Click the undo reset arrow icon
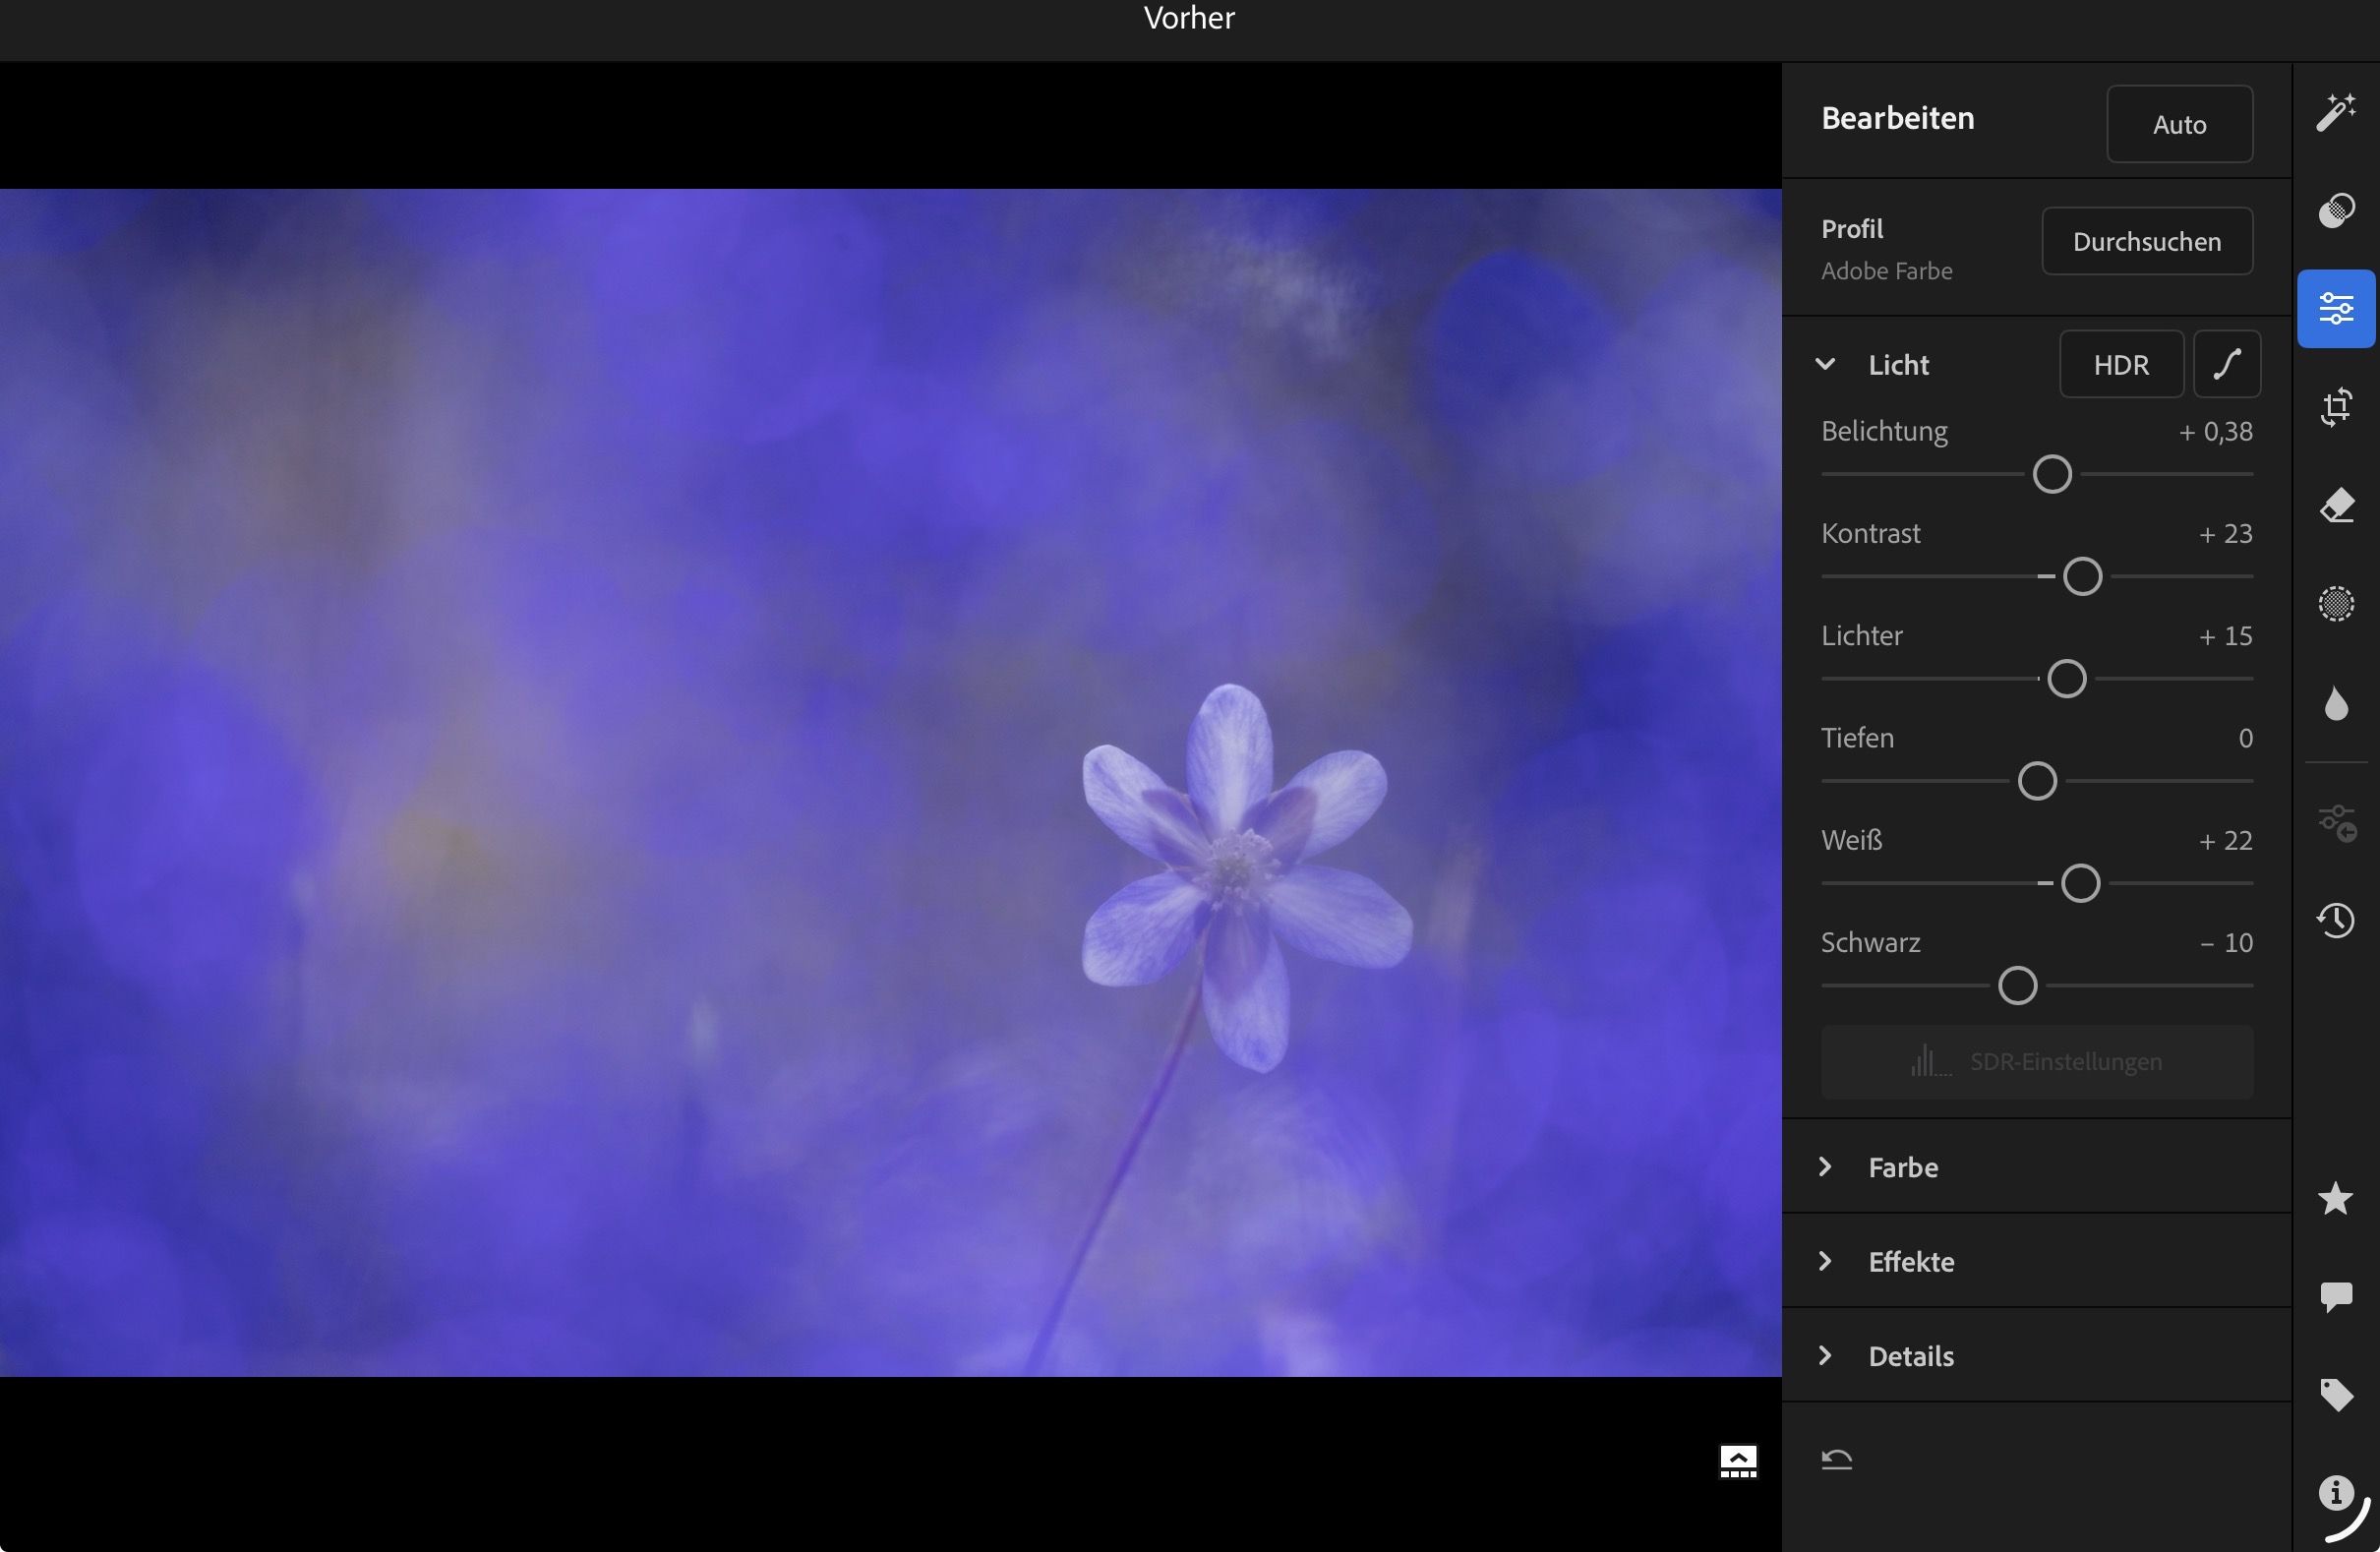 (1837, 1459)
